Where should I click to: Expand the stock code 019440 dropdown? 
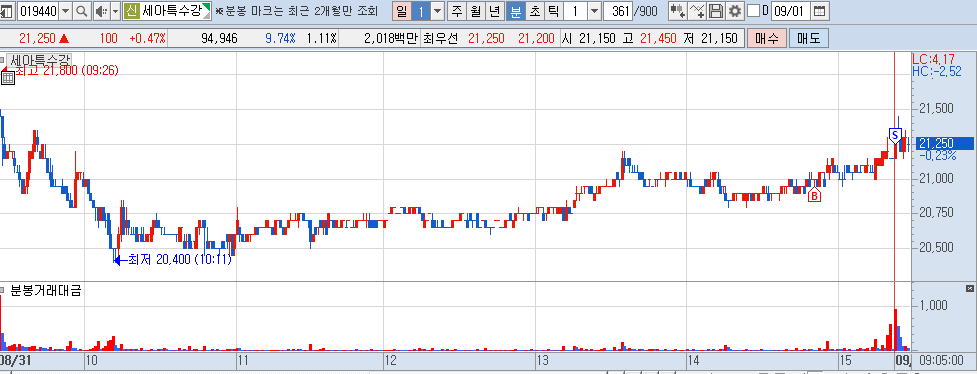(65, 11)
